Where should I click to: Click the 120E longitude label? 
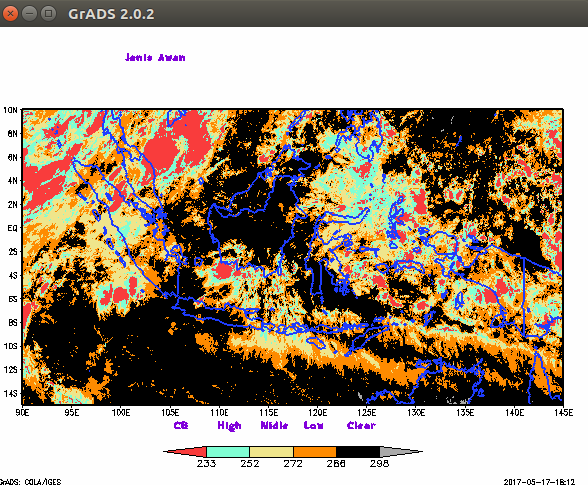point(318,413)
